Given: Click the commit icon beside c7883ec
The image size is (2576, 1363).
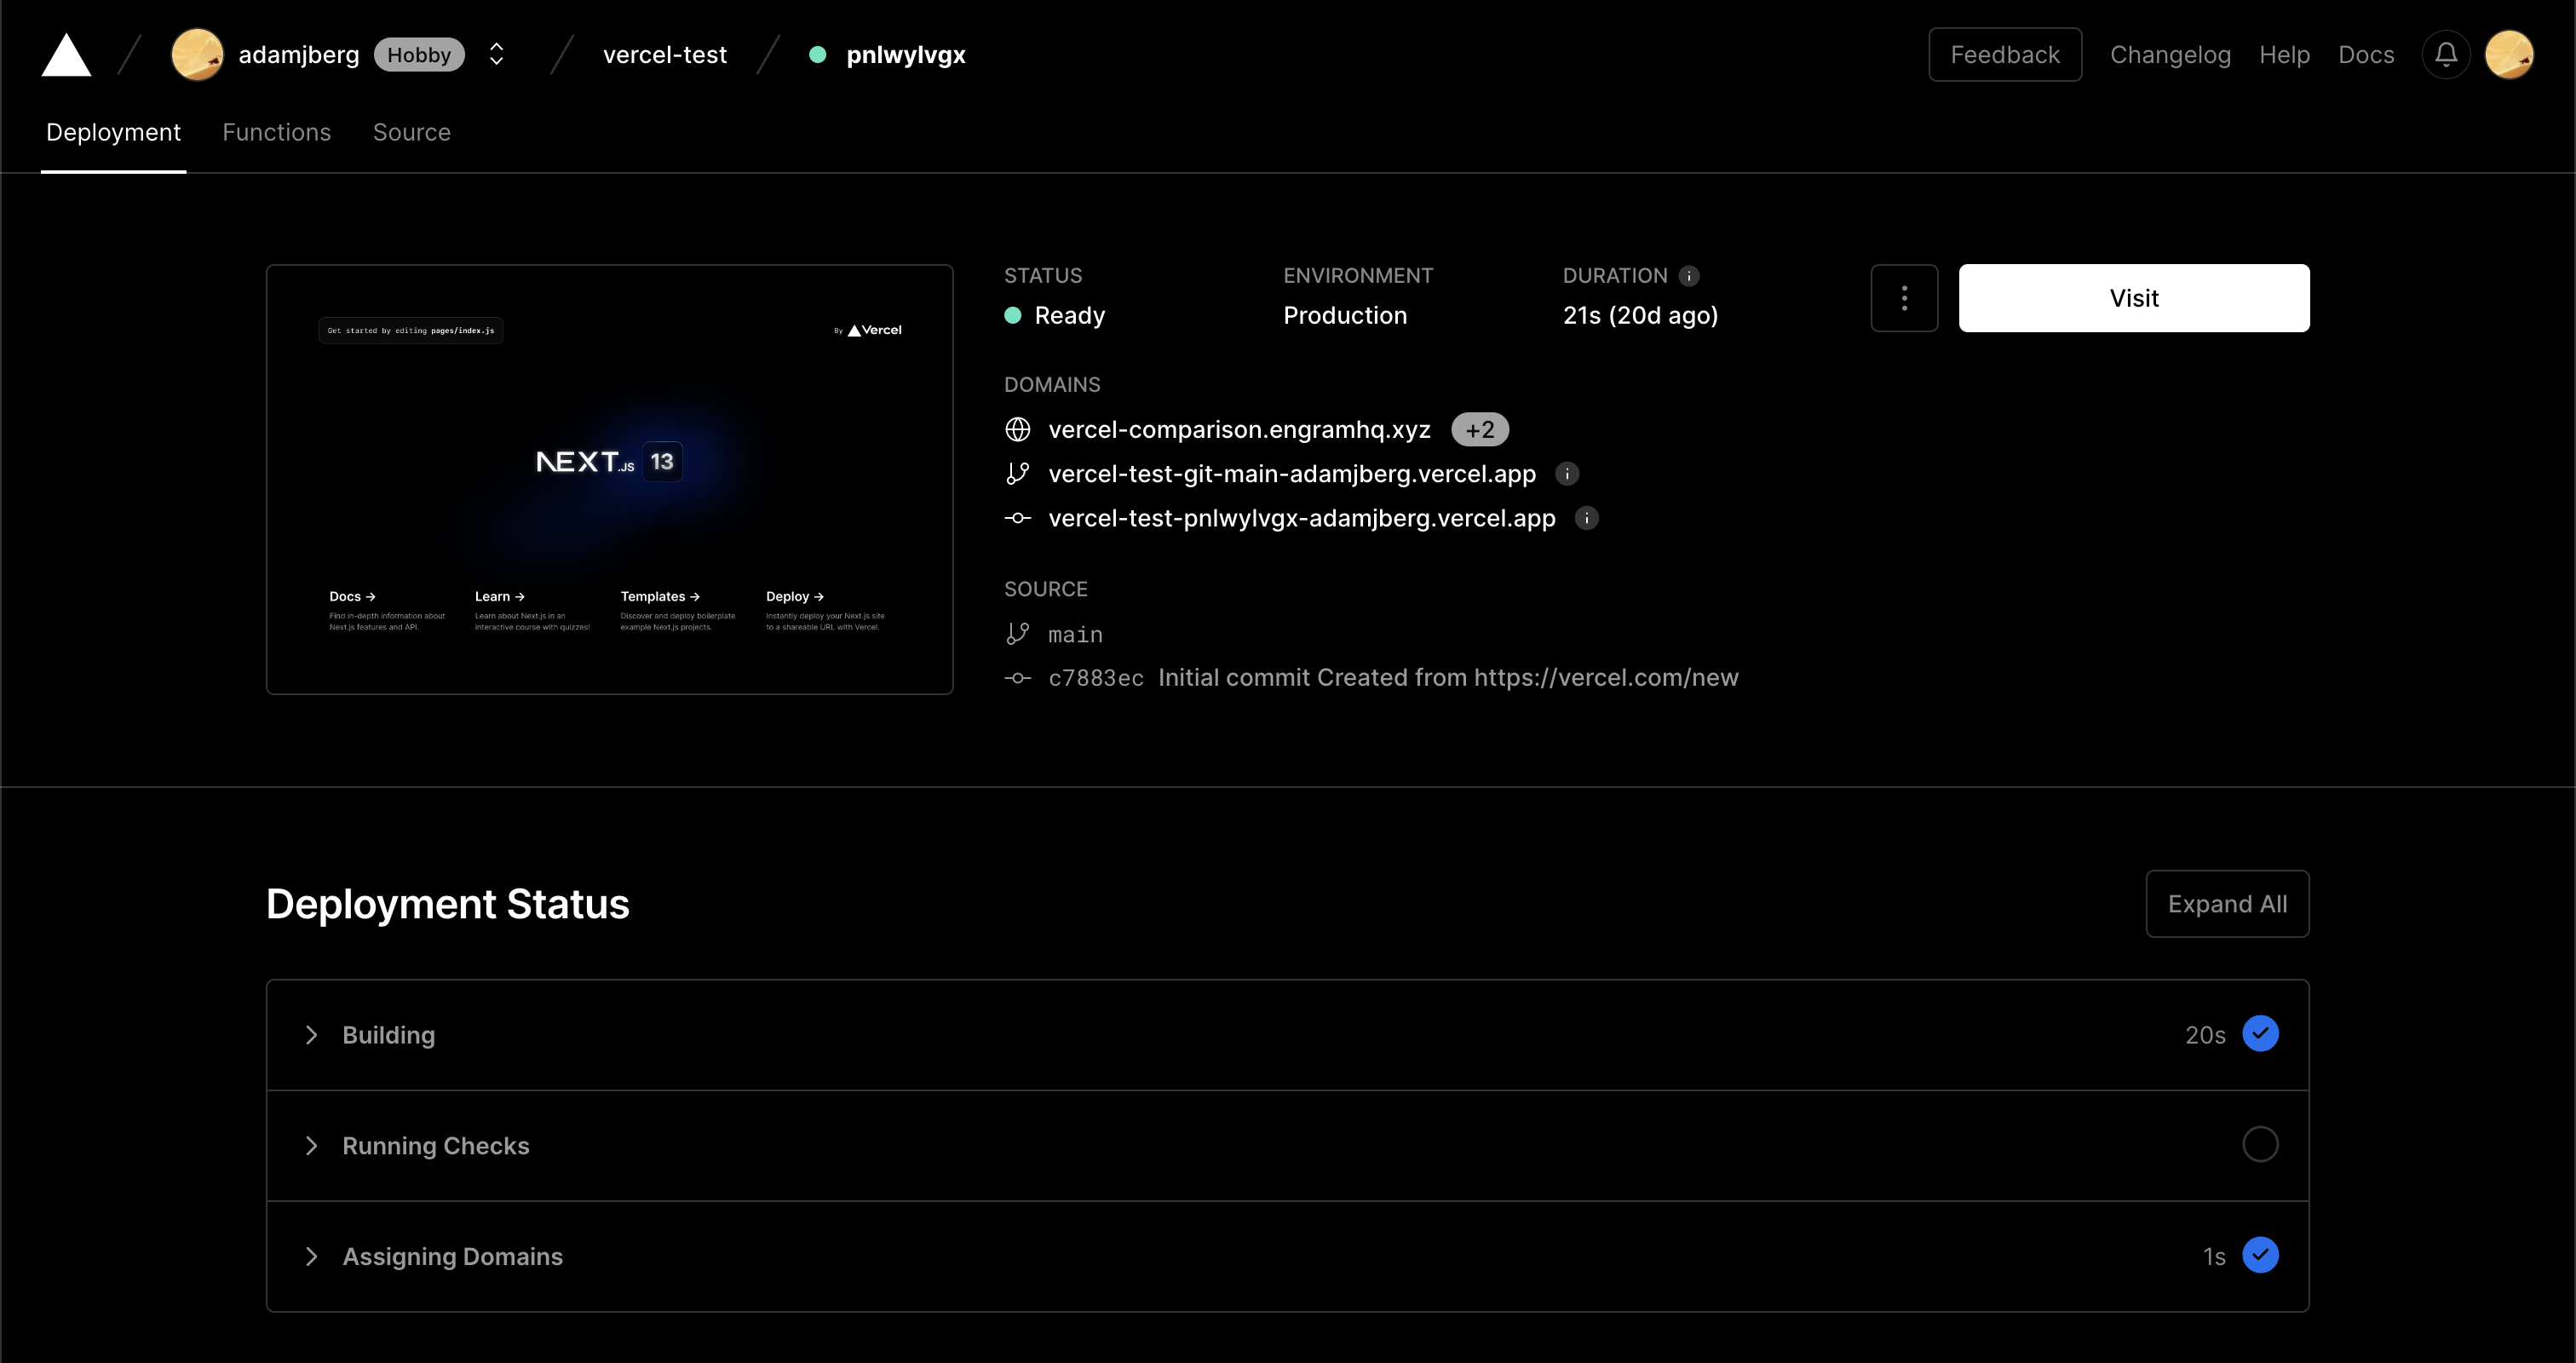Looking at the screenshot, I should (1017, 678).
